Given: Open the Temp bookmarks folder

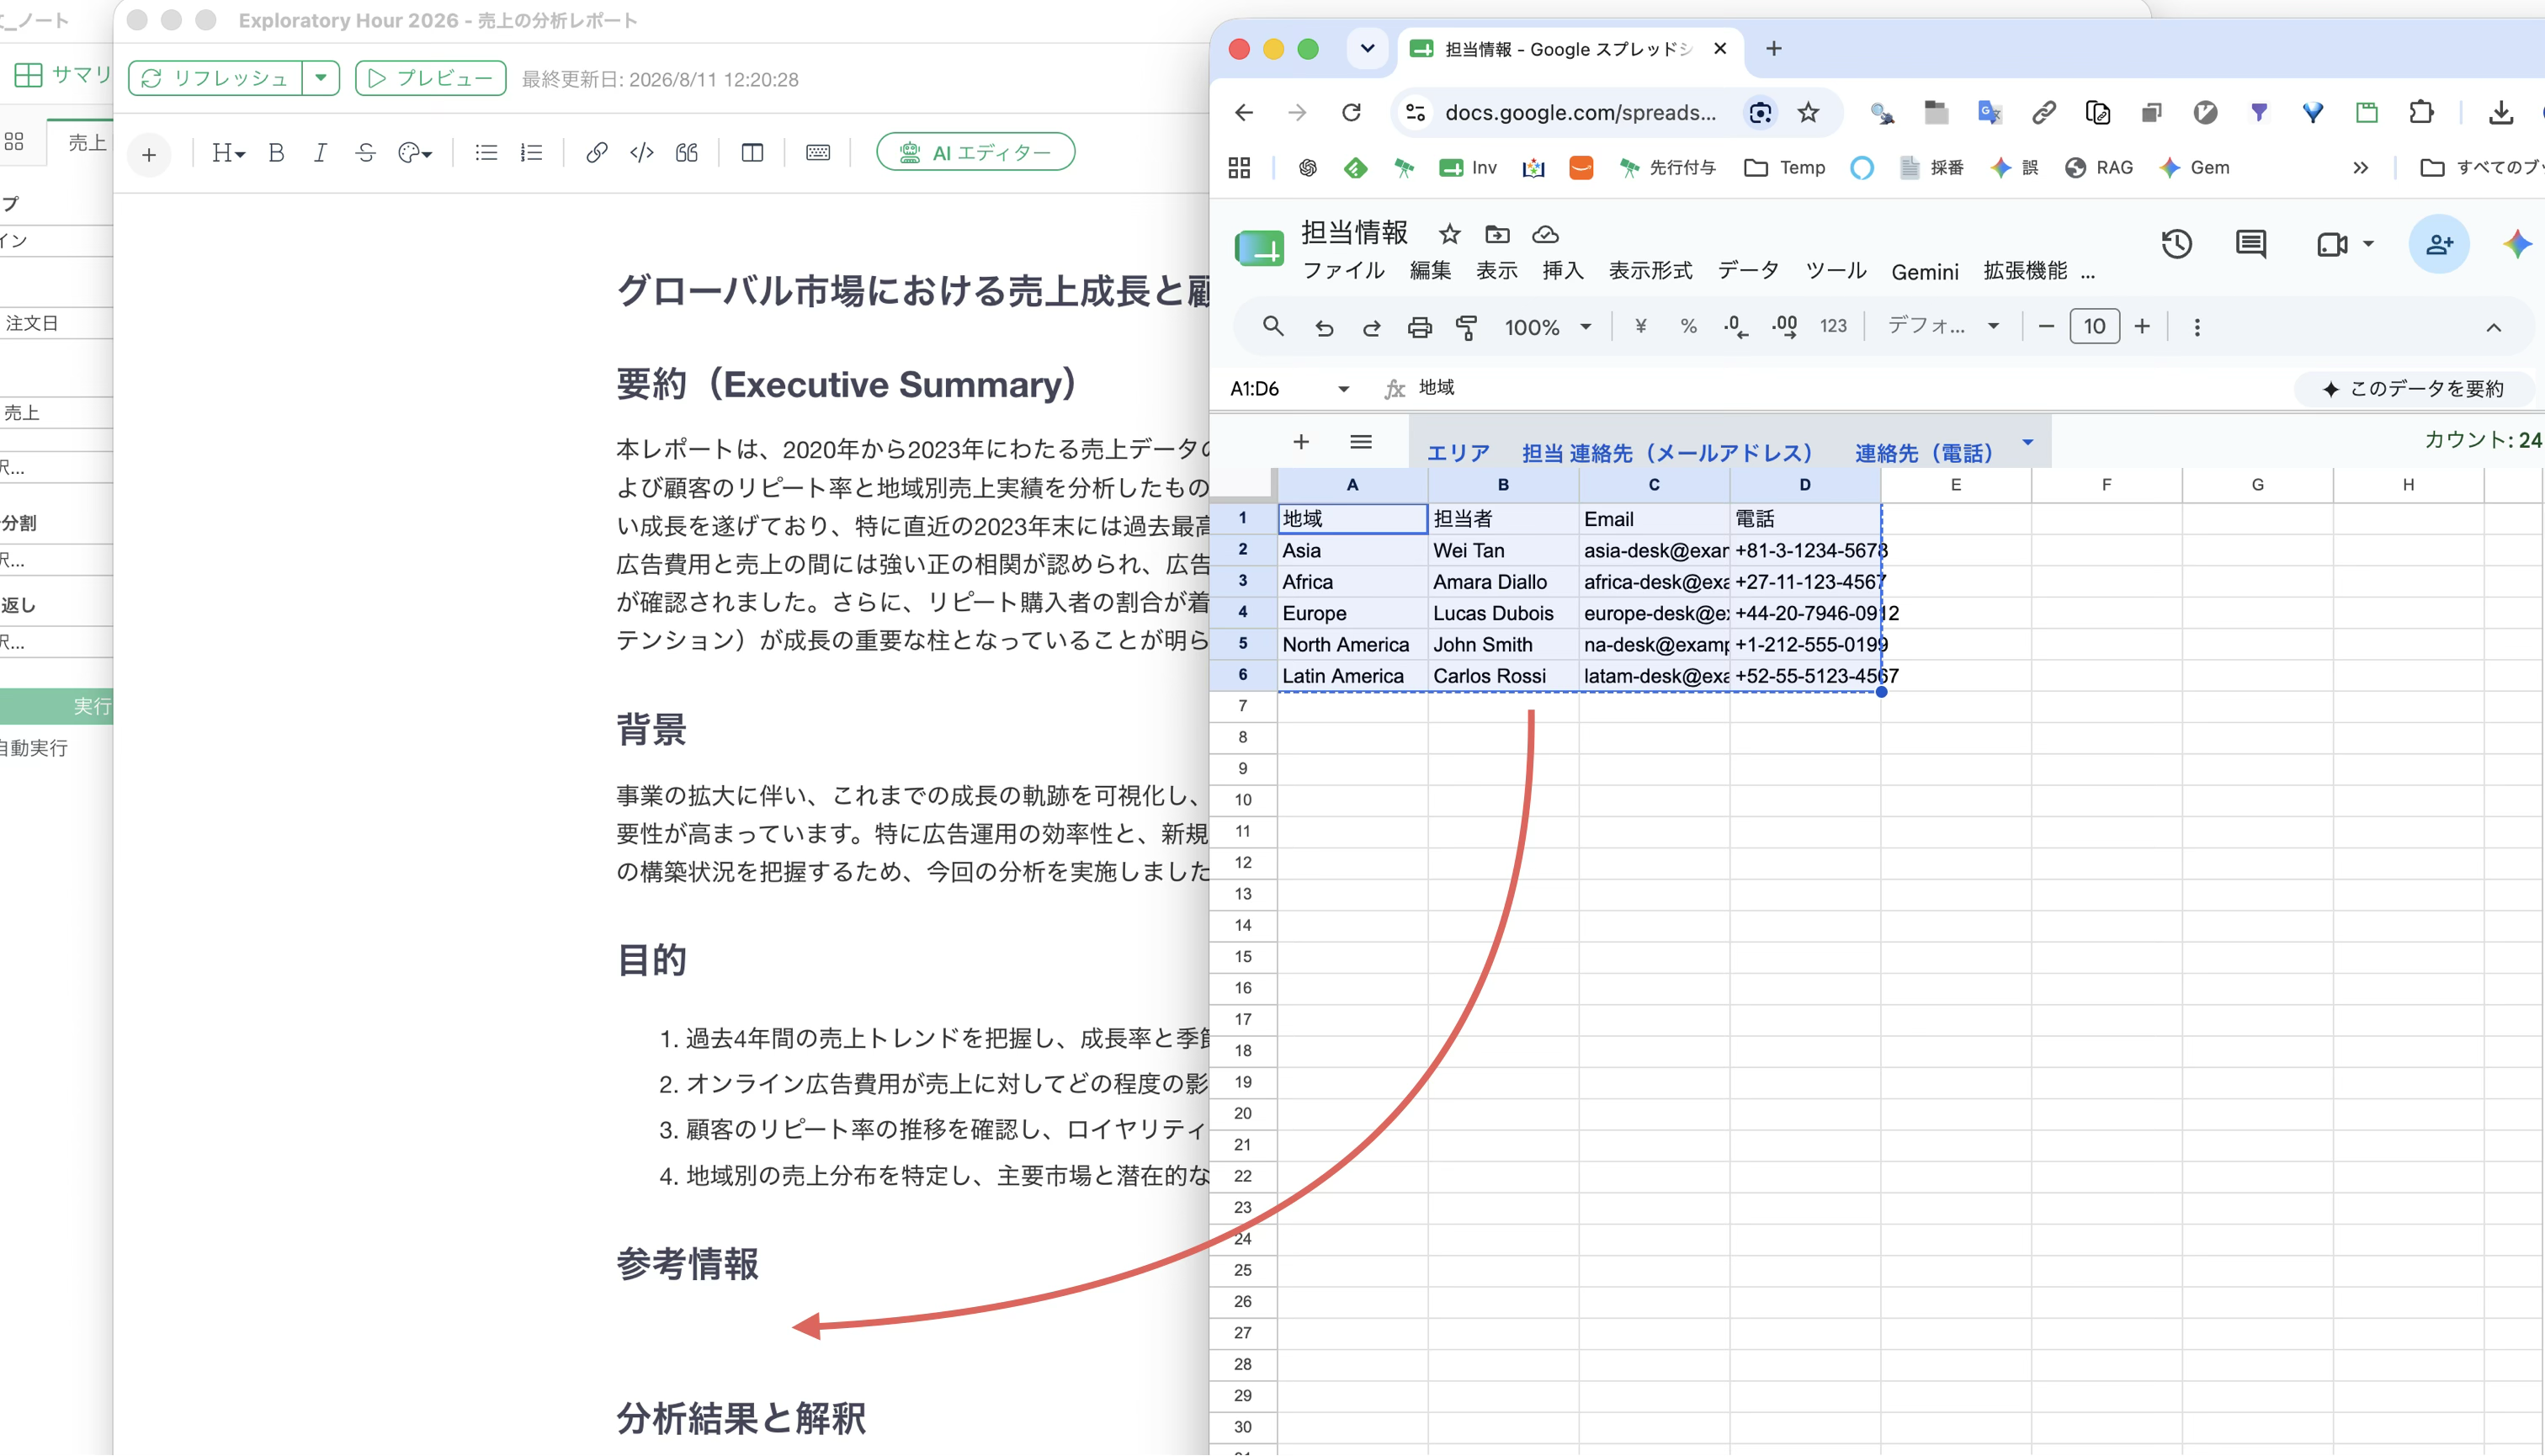Looking at the screenshot, I should pos(1784,167).
